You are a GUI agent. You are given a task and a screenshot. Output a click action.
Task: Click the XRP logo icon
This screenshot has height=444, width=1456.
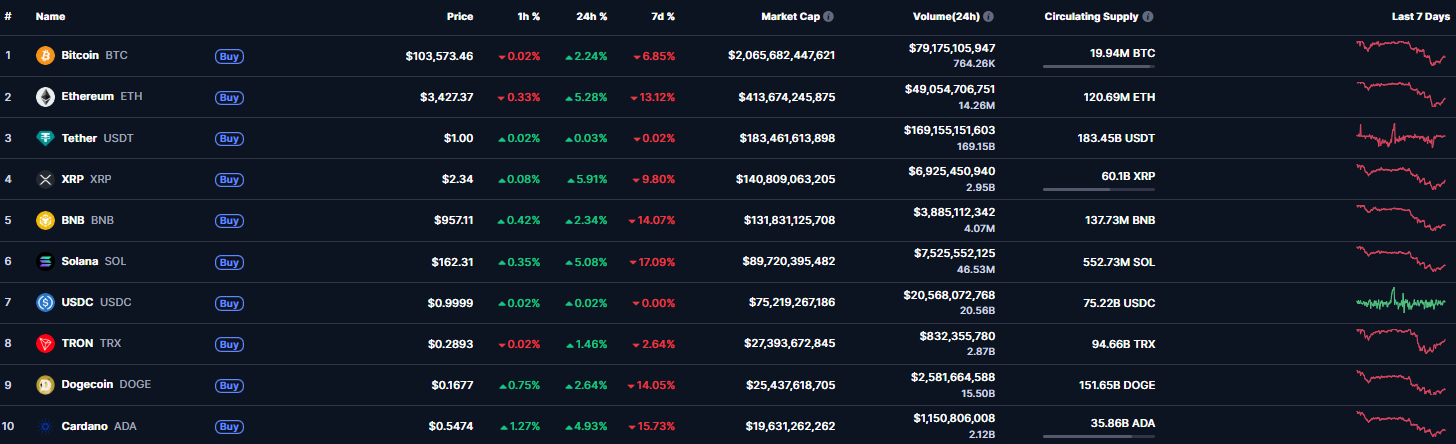[45, 180]
